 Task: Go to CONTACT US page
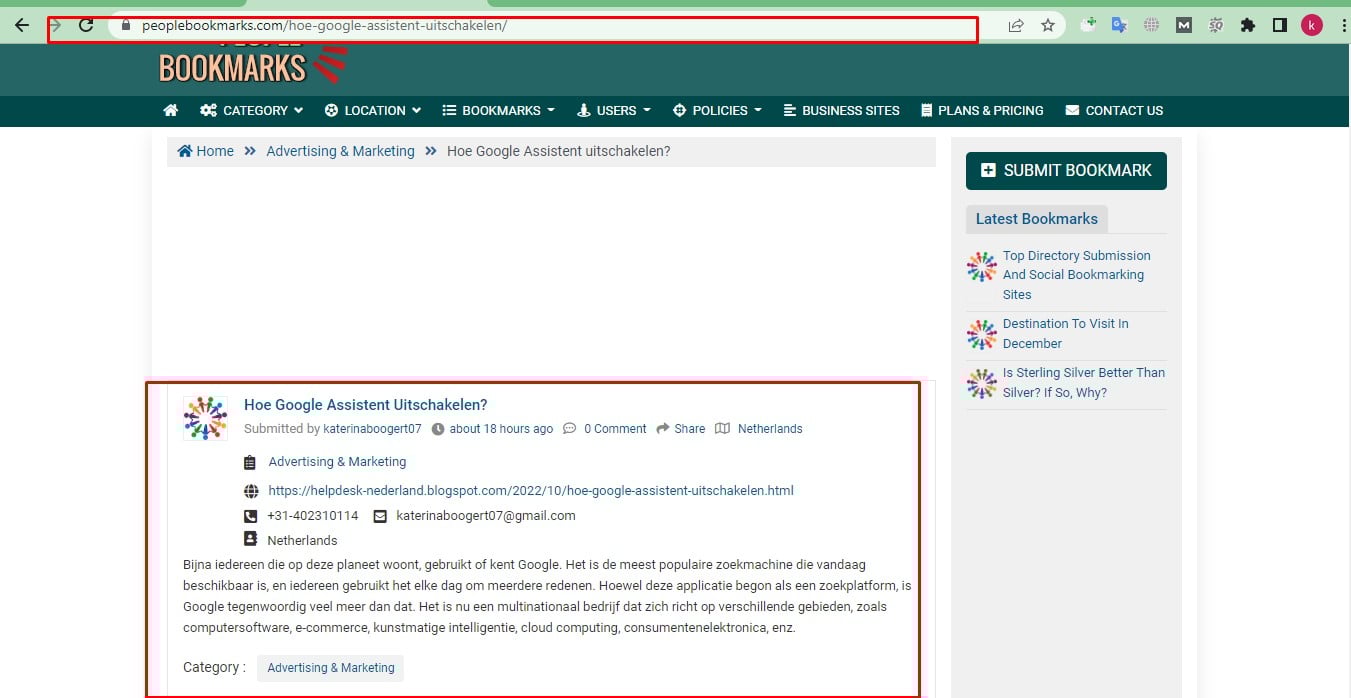point(1114,111)
